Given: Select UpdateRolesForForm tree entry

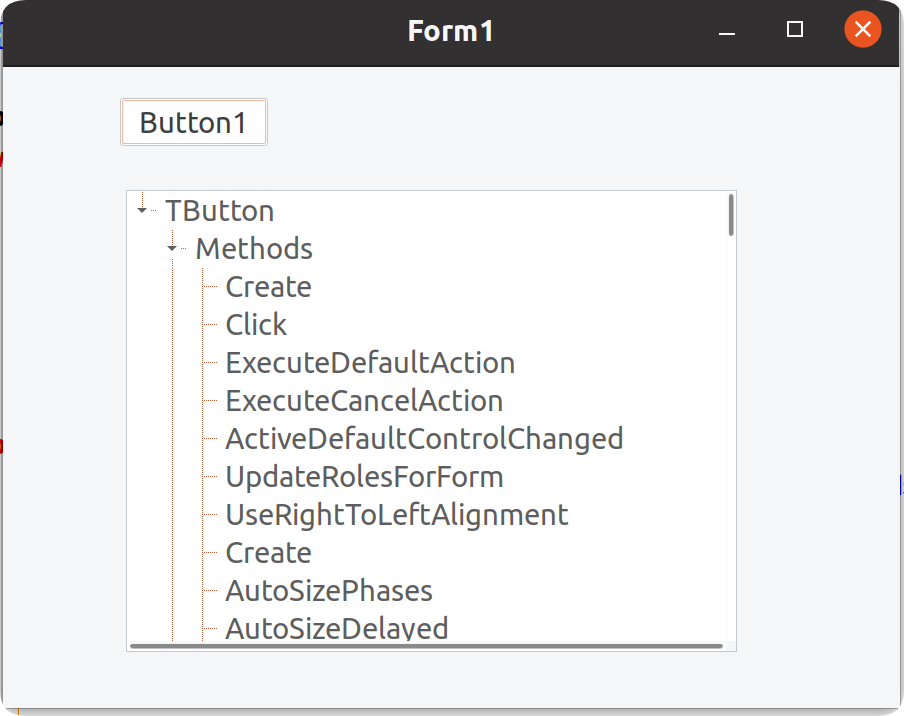Looking at the screenshot, I should tap(363, 477).
